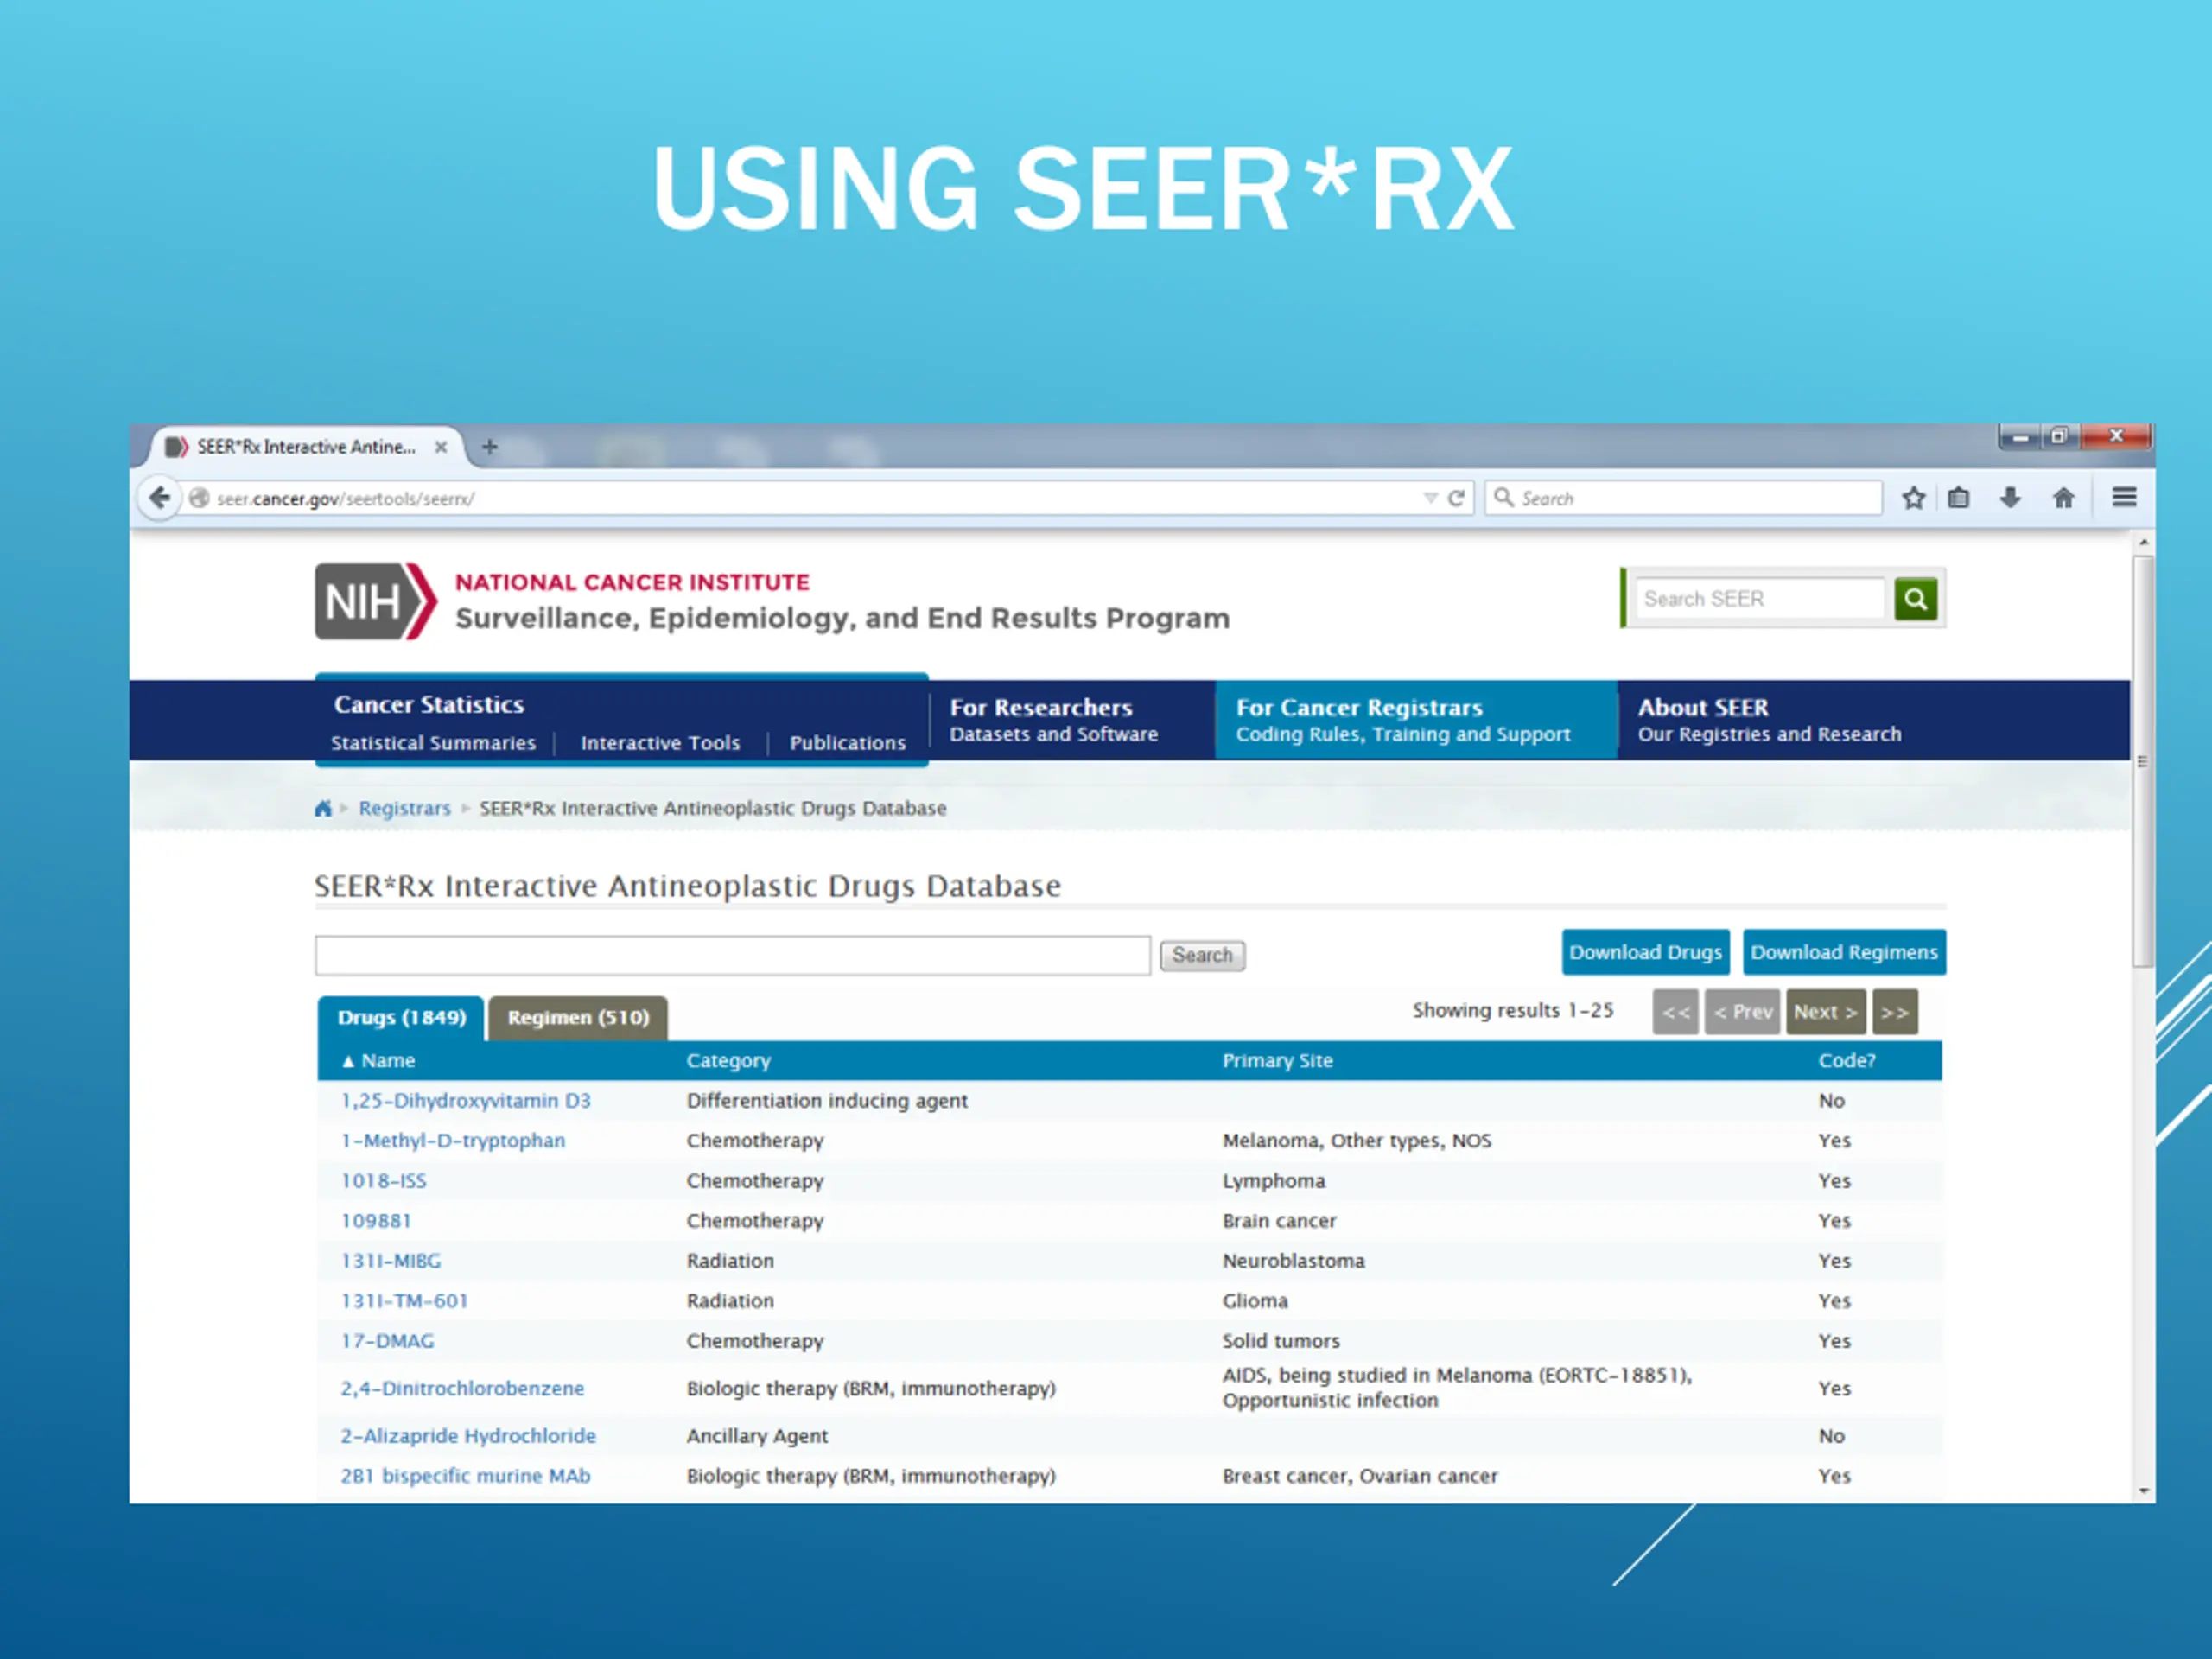Screen dimensions: 2212x1659
Task: Open the 1-Methyl-D-tryptophan drug link
Action: (x=453, y=1141)
